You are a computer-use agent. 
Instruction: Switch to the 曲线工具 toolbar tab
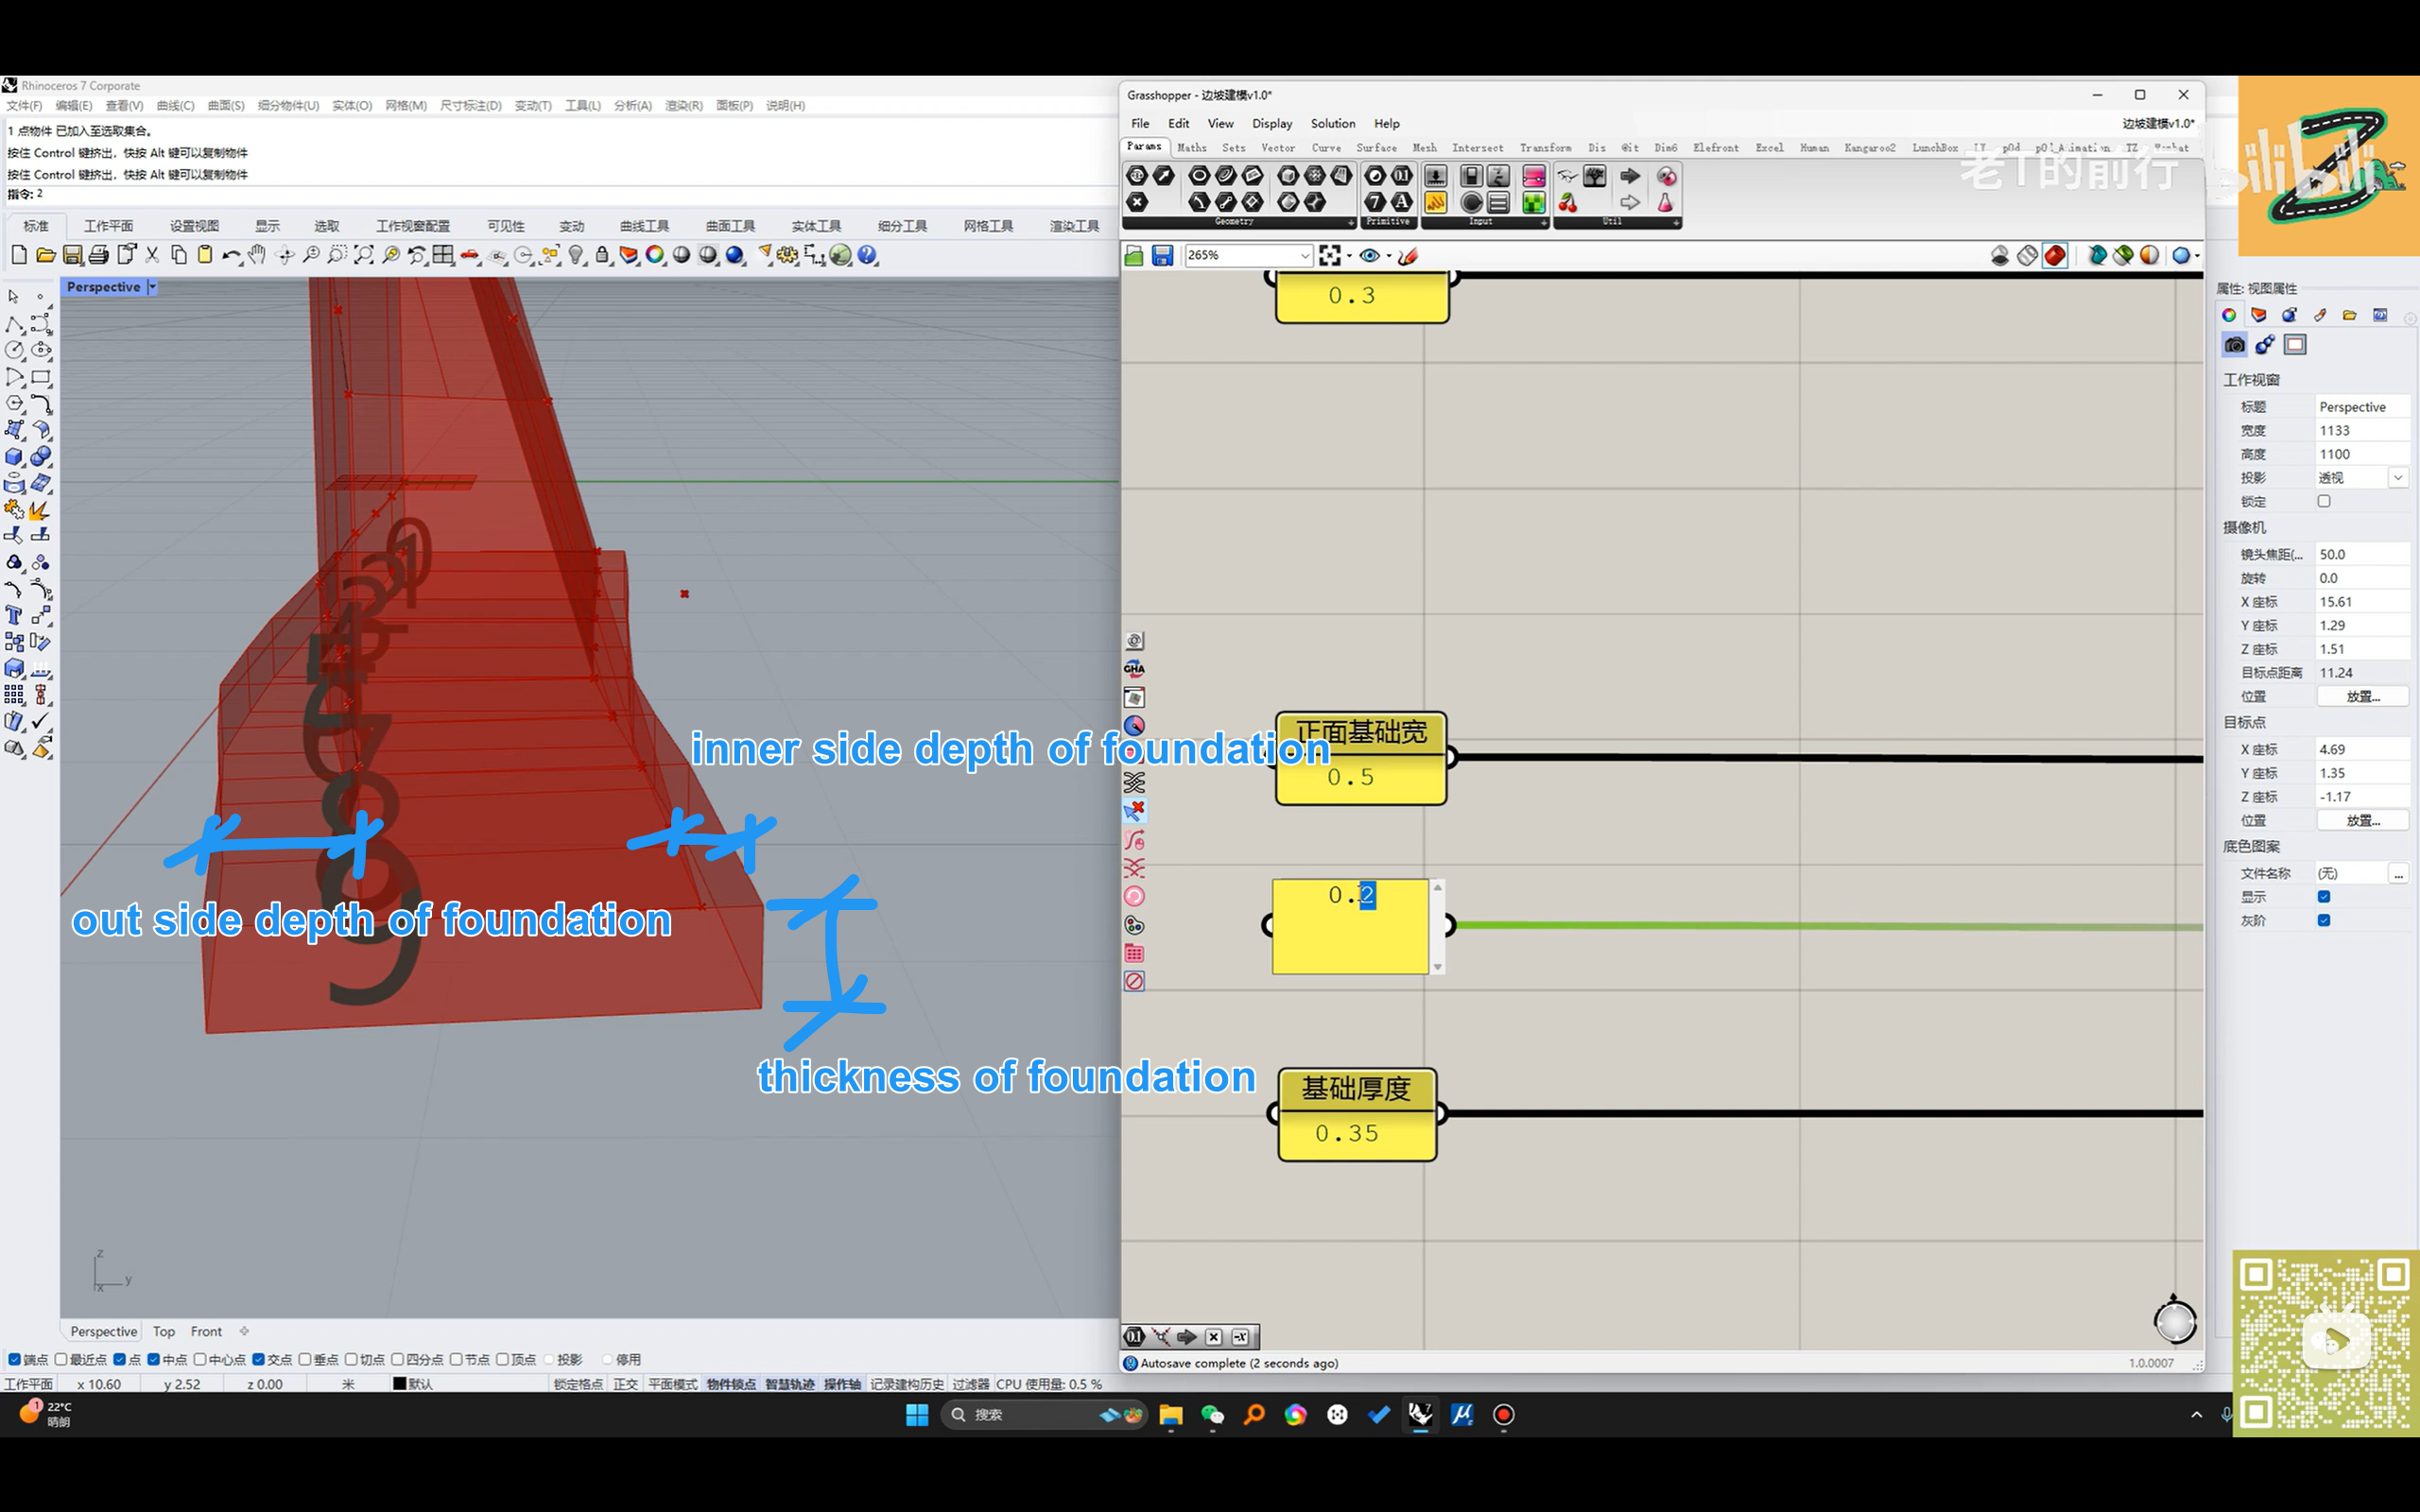click(x=644, y=226)
